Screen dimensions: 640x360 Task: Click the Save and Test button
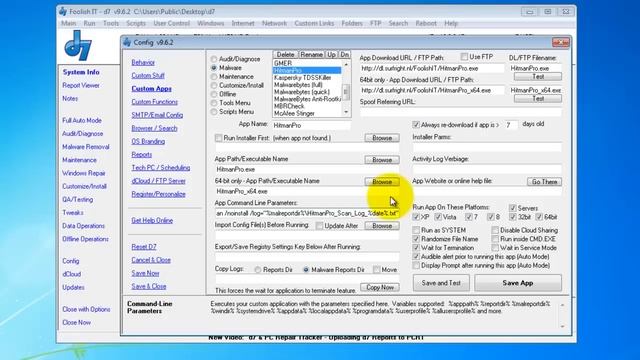coord(441,283)
